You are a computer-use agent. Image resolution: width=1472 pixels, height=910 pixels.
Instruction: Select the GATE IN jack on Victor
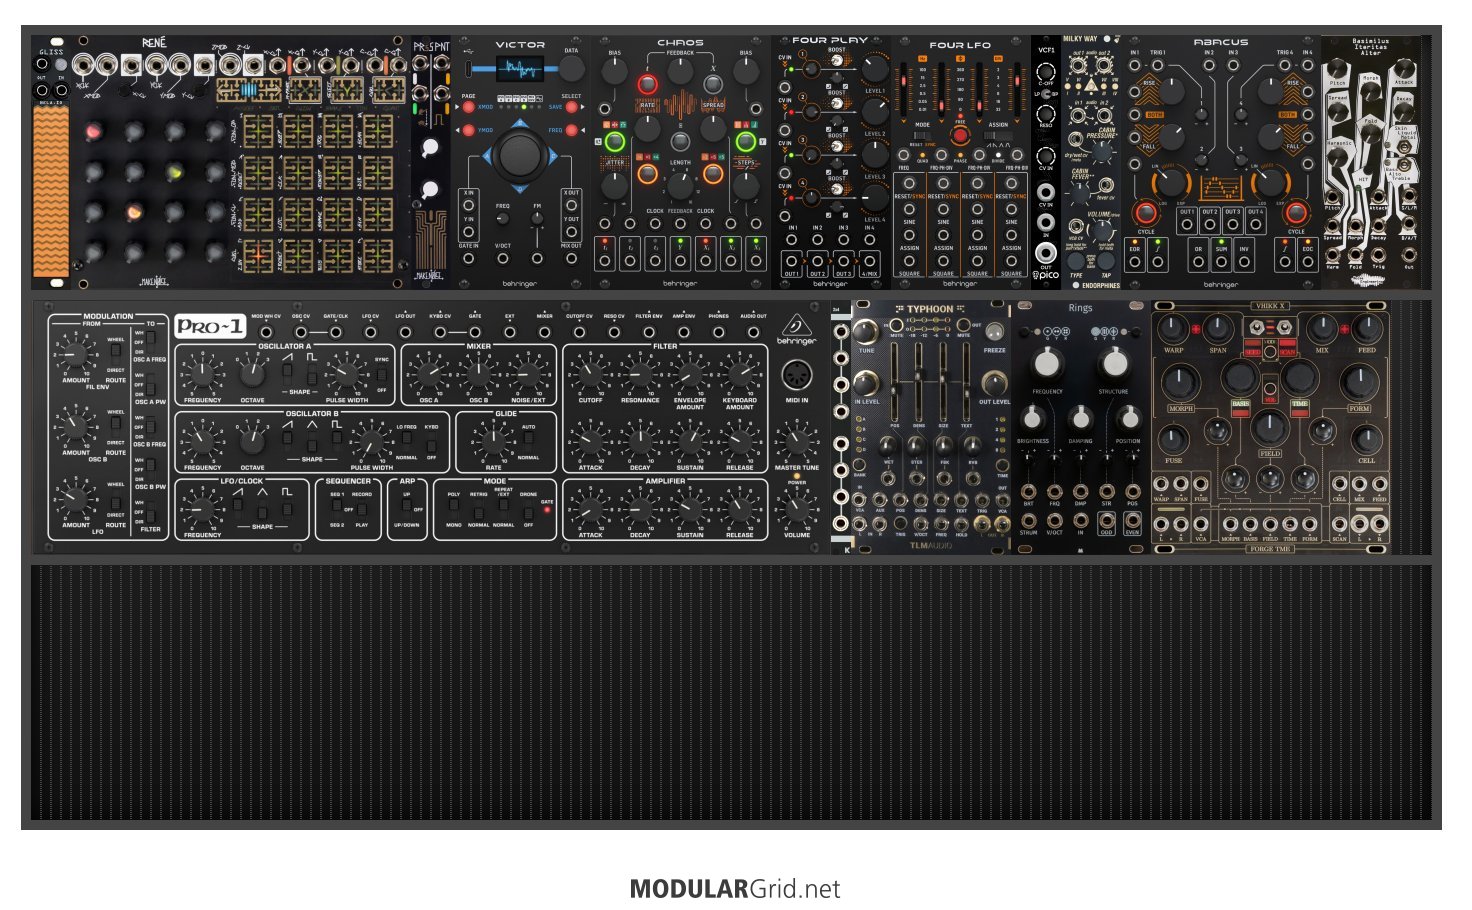pyautogui.click(x=468, y=258)
